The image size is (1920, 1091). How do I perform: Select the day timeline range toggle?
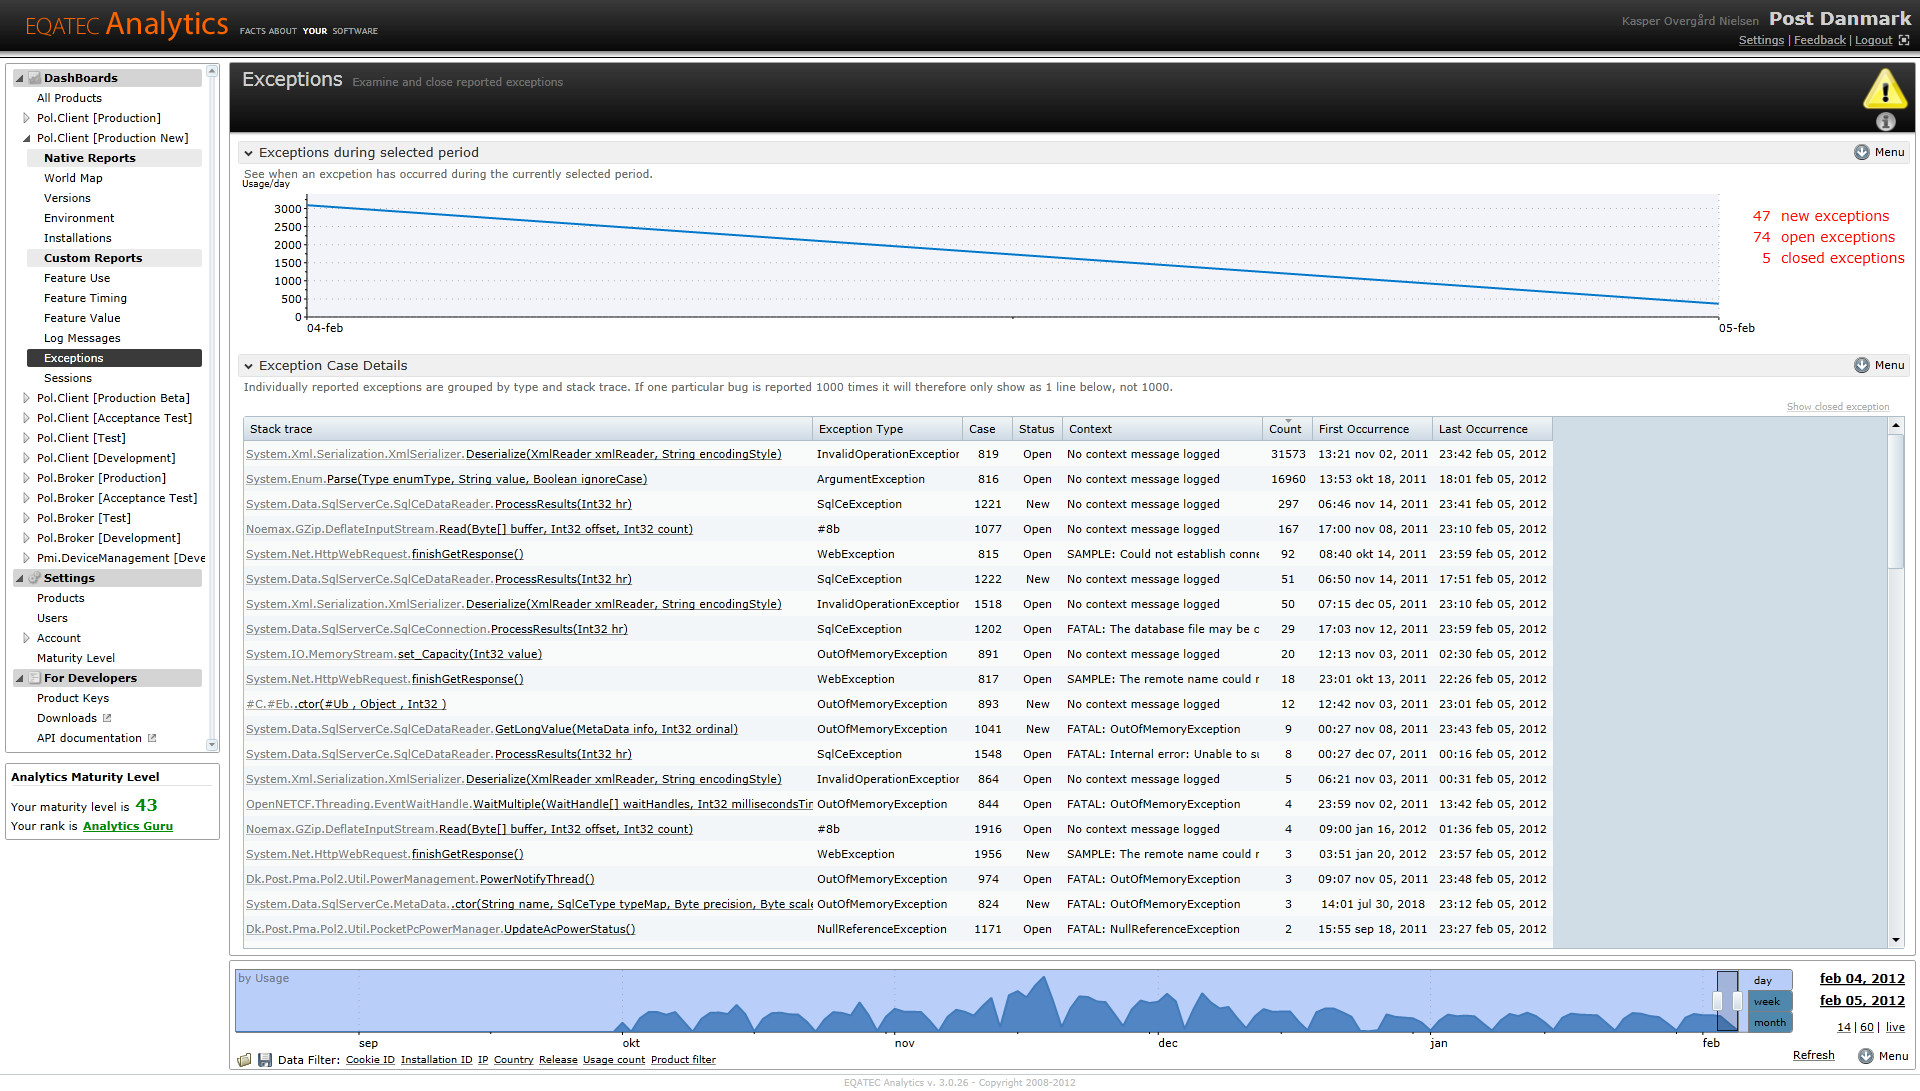click(x=1763, y=981)
